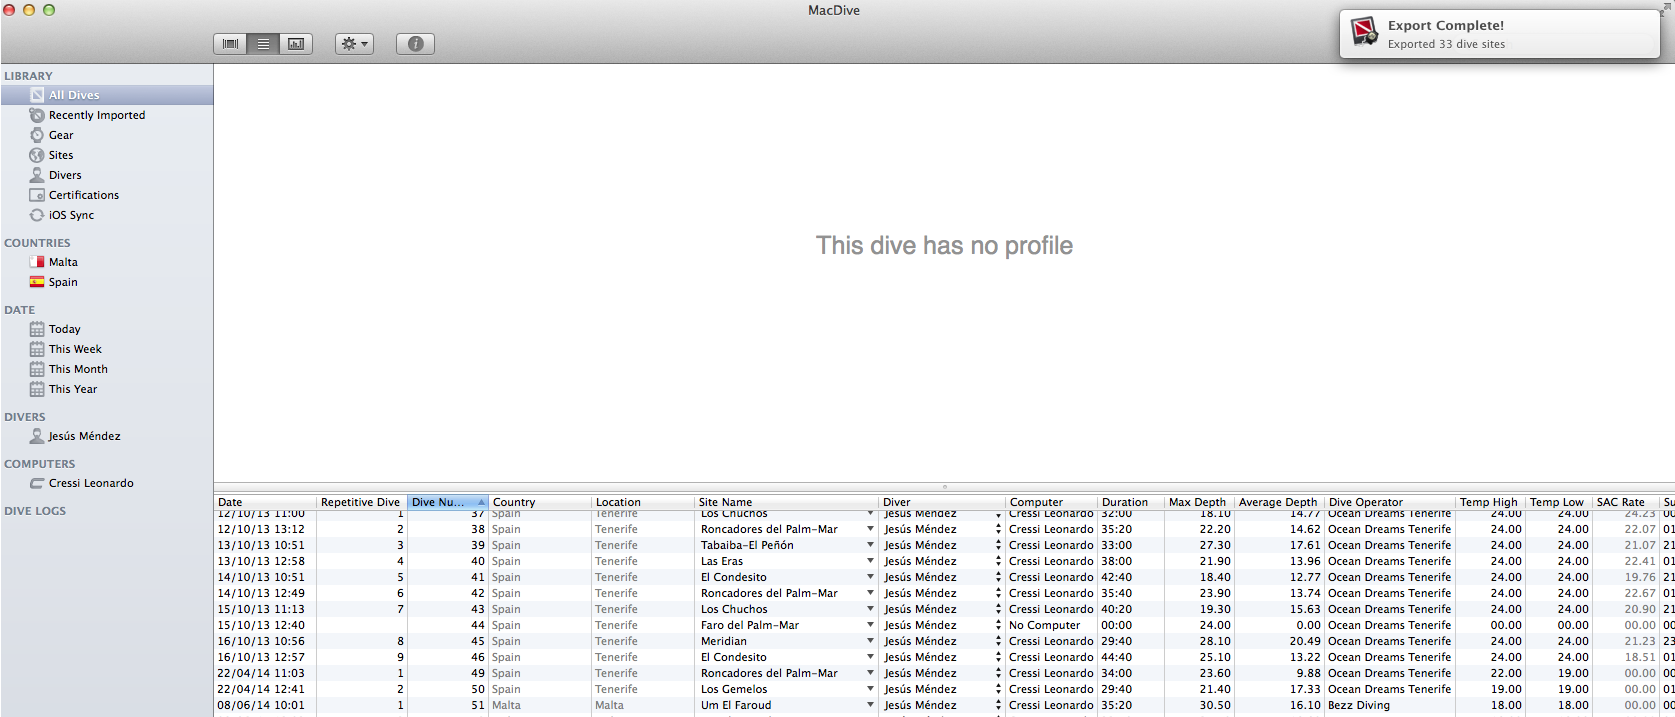Click the info inspector button

tap(415, 44)
